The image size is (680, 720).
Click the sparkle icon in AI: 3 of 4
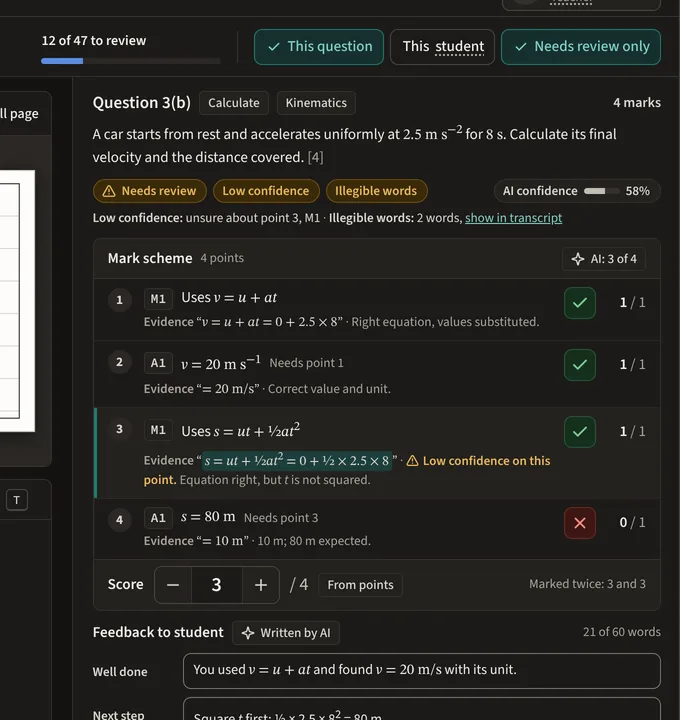pyautogui.click(x=578, y=259)
